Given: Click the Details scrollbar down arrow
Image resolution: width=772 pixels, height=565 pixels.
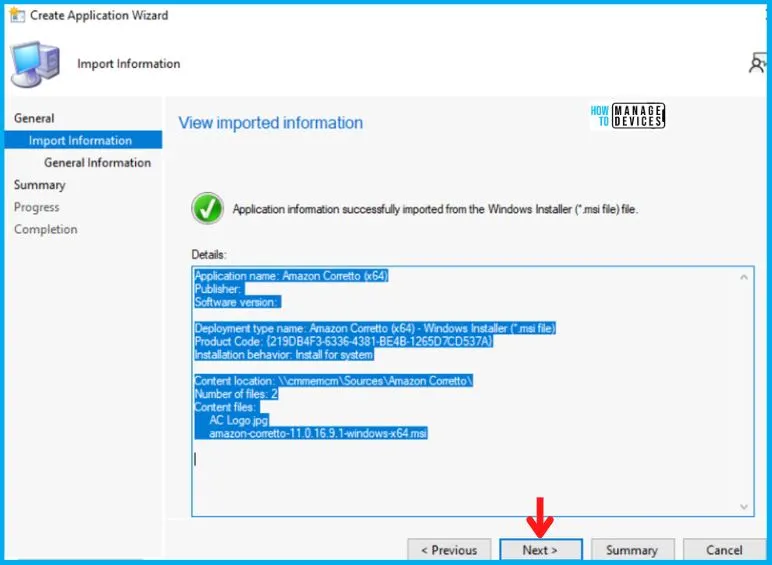Looking at the screenshot, I should point(744,506).
